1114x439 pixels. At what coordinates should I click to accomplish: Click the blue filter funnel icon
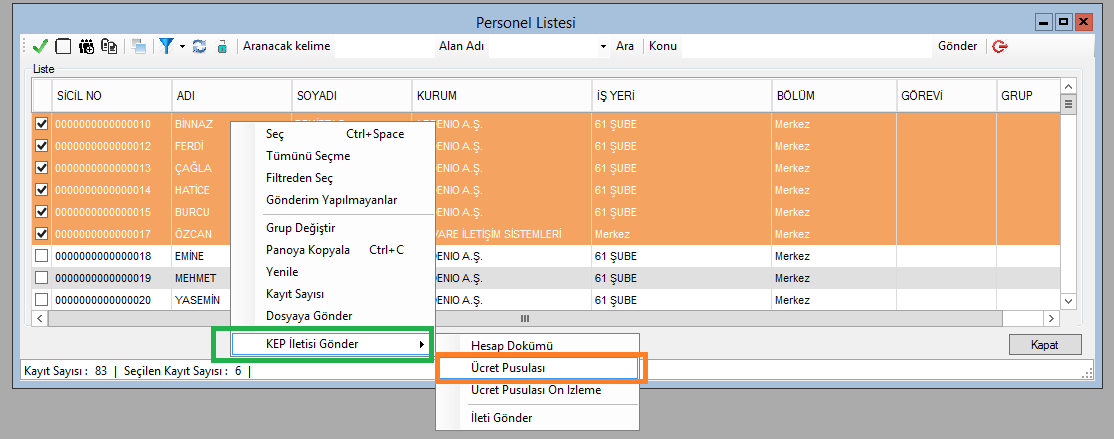click(x=166, y=46)
